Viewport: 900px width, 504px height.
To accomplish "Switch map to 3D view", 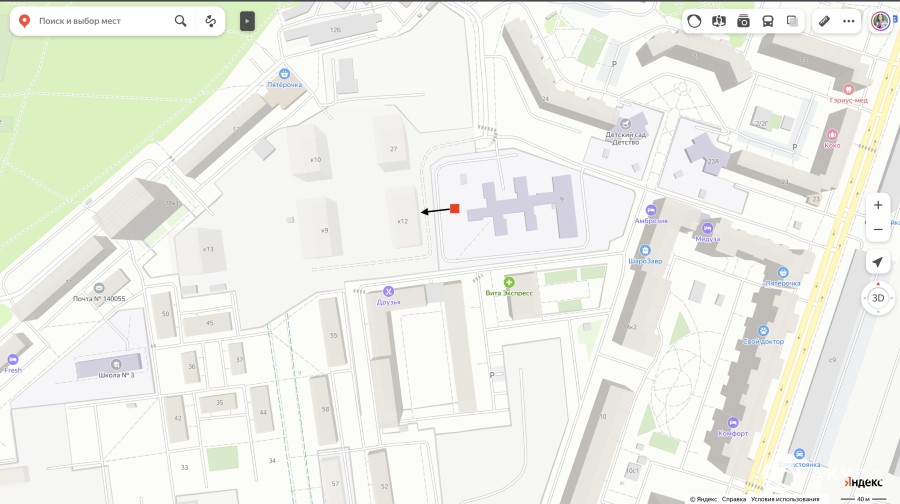I will click(x=878, y=298).
